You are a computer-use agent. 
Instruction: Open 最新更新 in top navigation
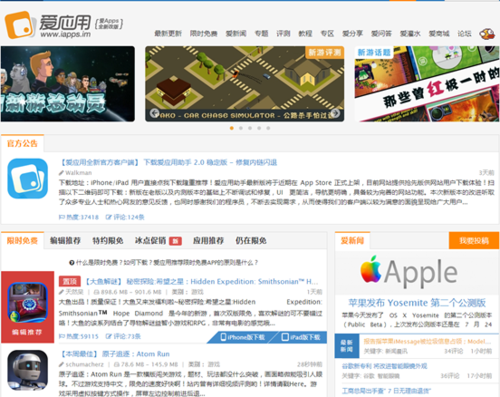coord(168,33)
